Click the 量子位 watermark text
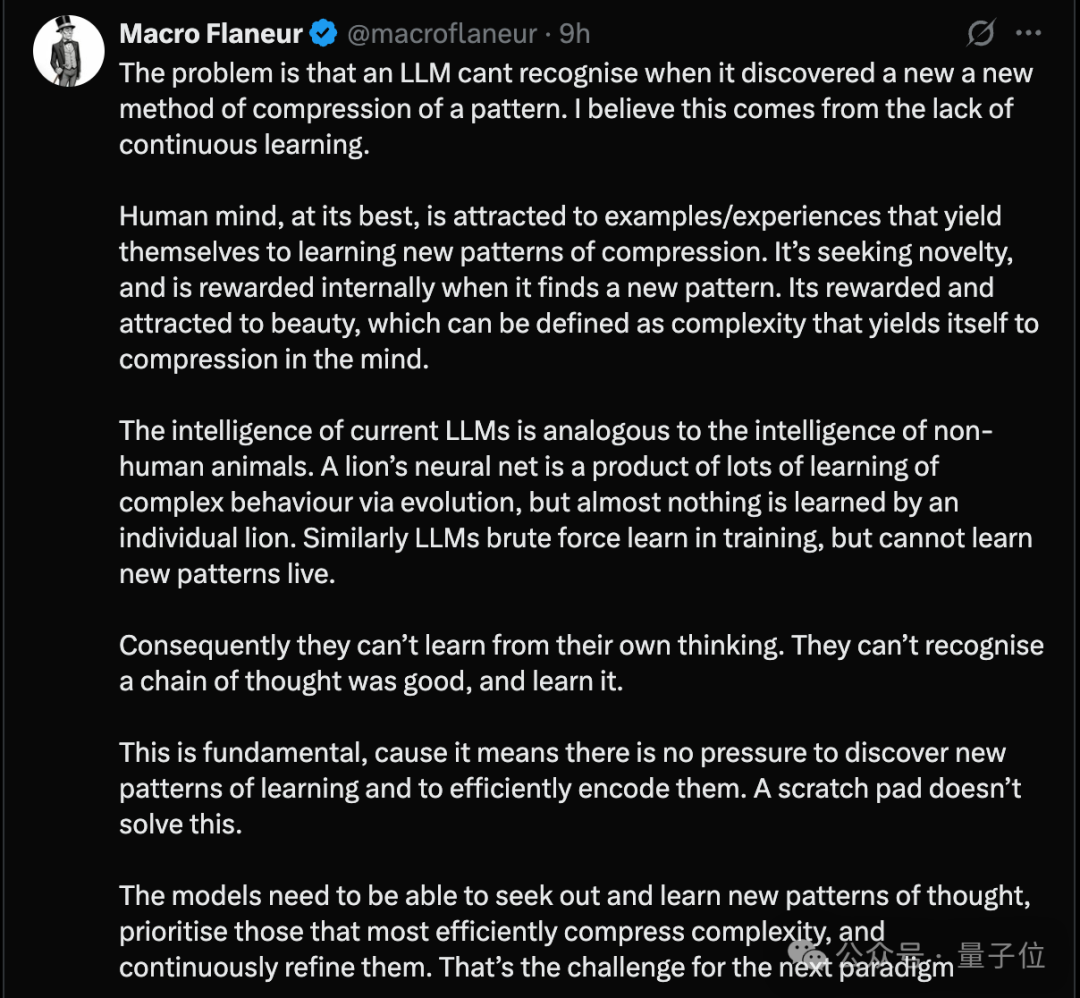 (x=1001, y=955)
